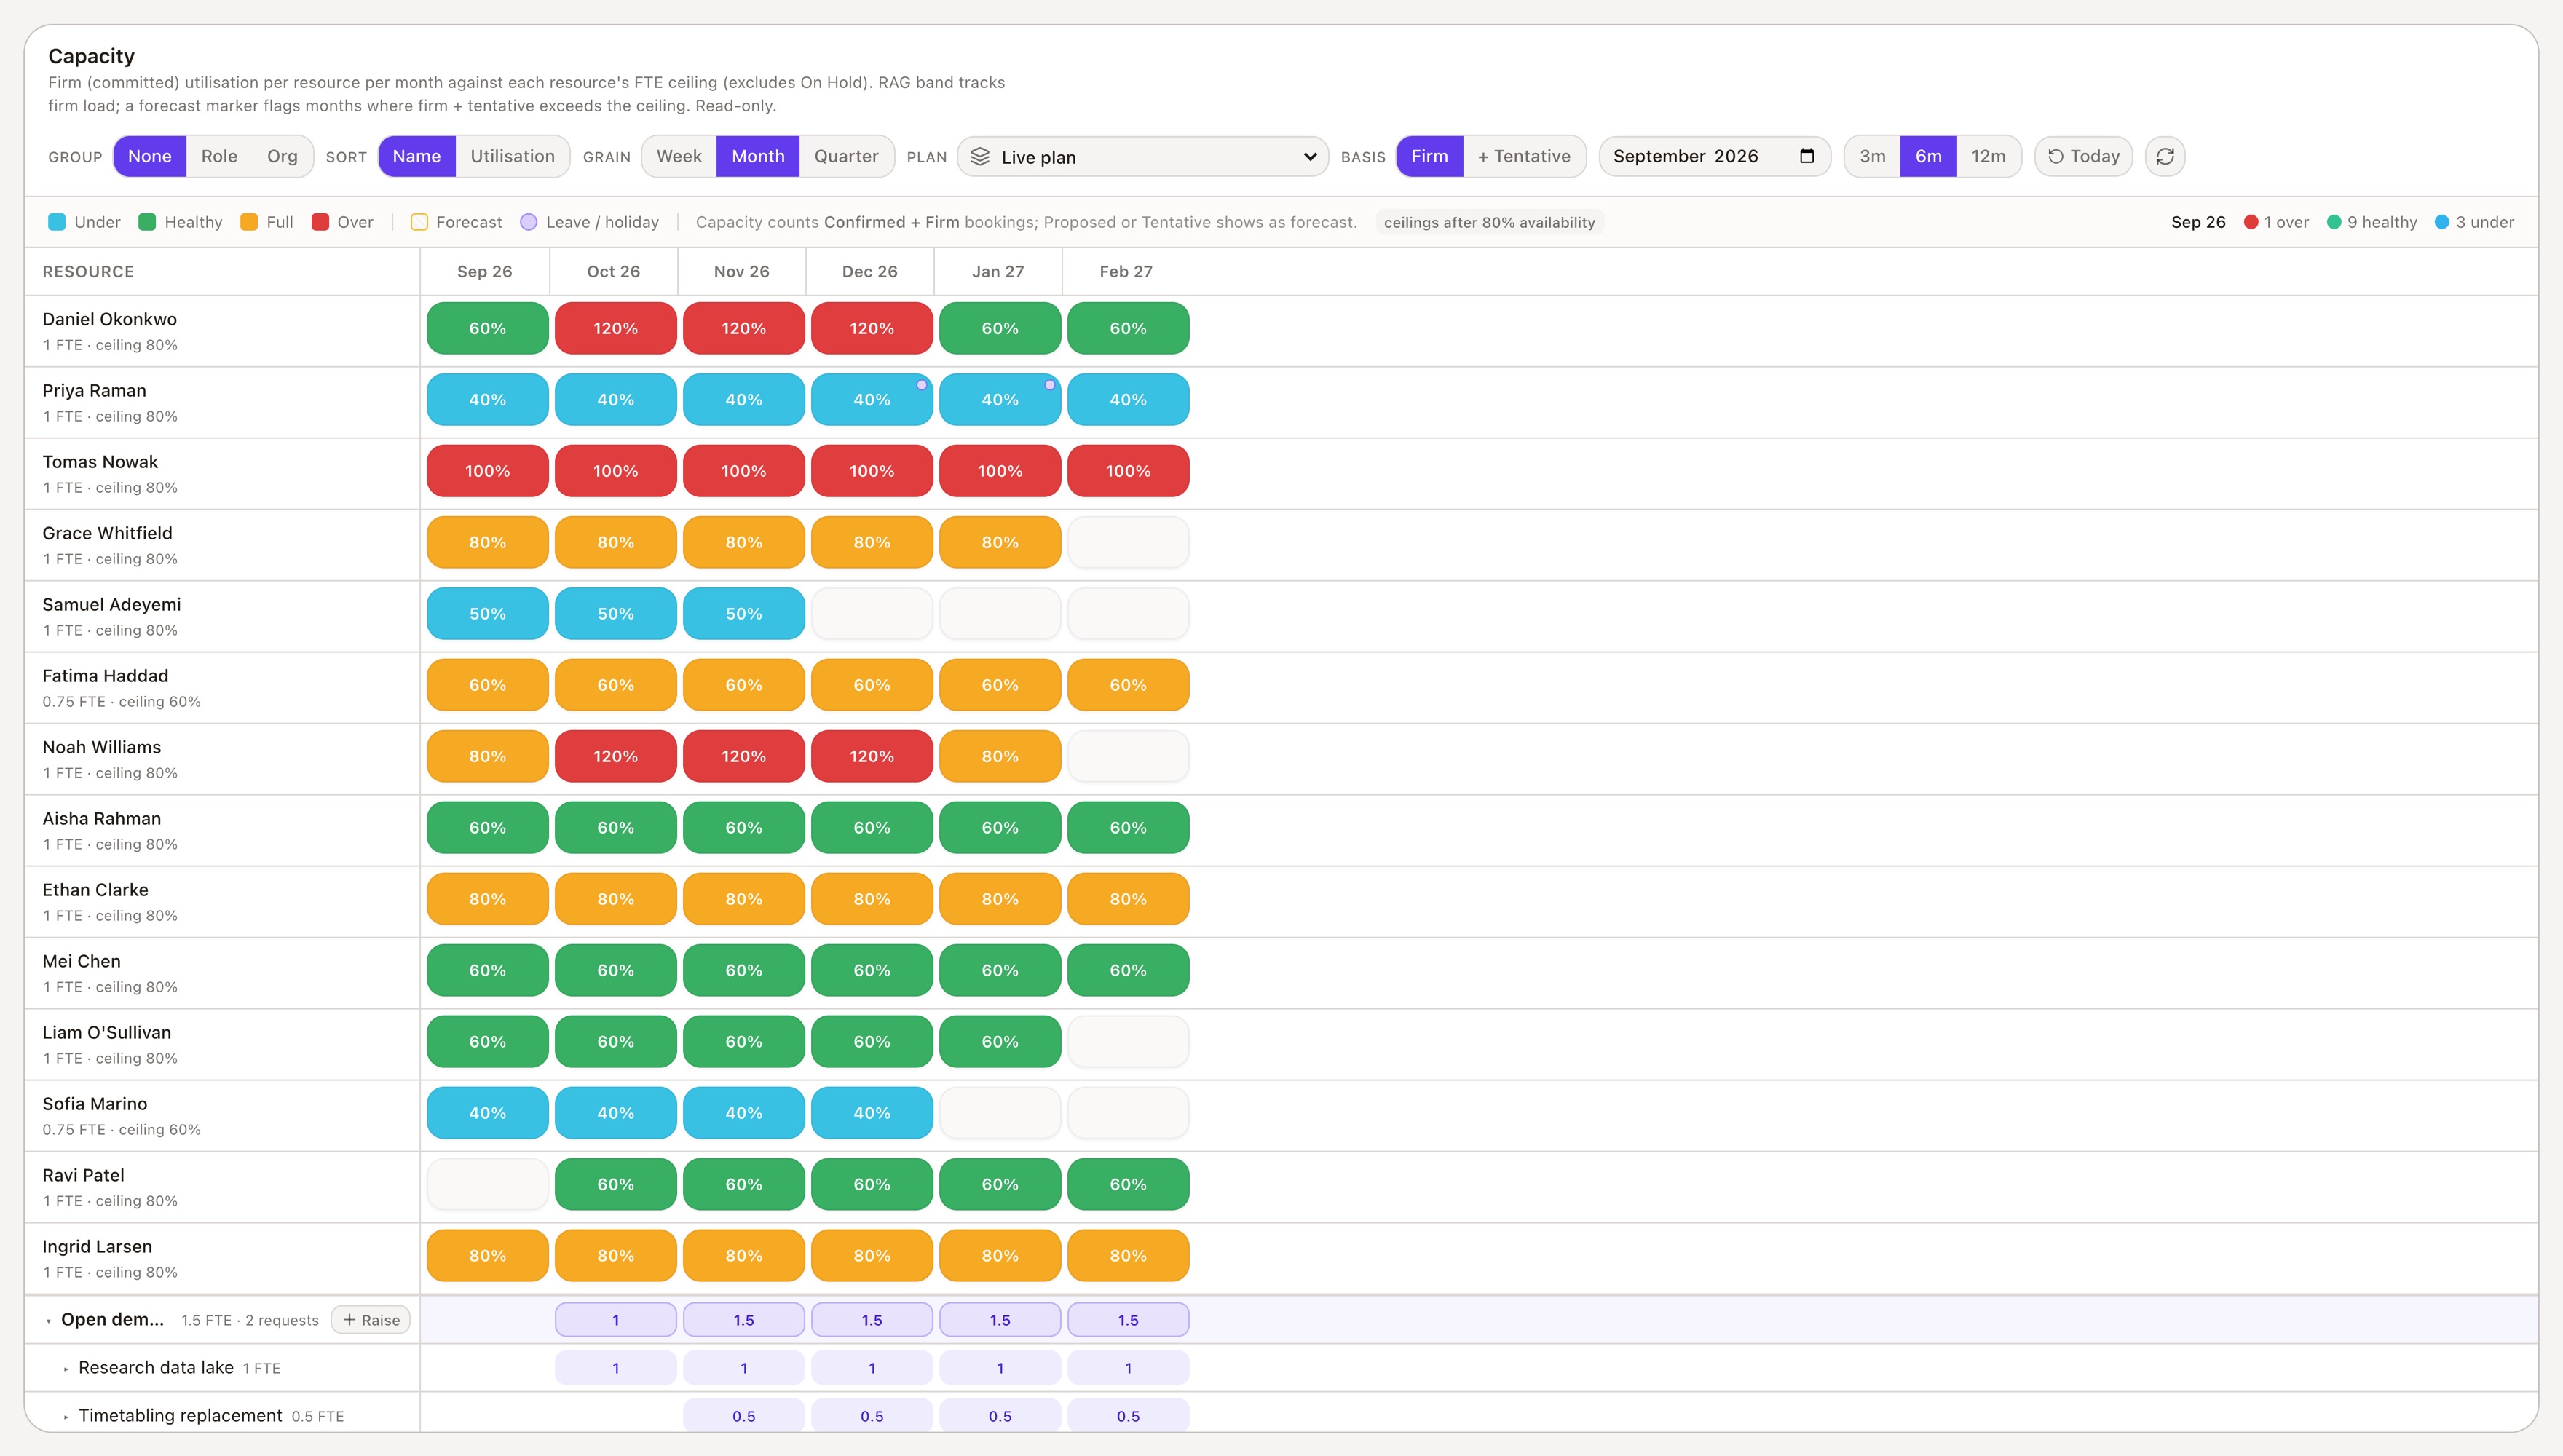2563x1456 pixels.
Task: Click the Forecast legend square
Action: pyautogui.click(x=419, y=222)
